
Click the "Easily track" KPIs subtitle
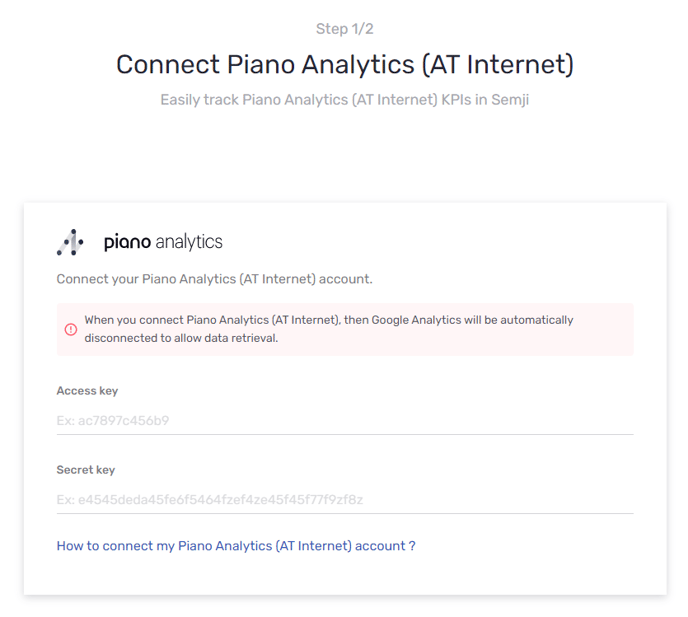tap(344, 101)
